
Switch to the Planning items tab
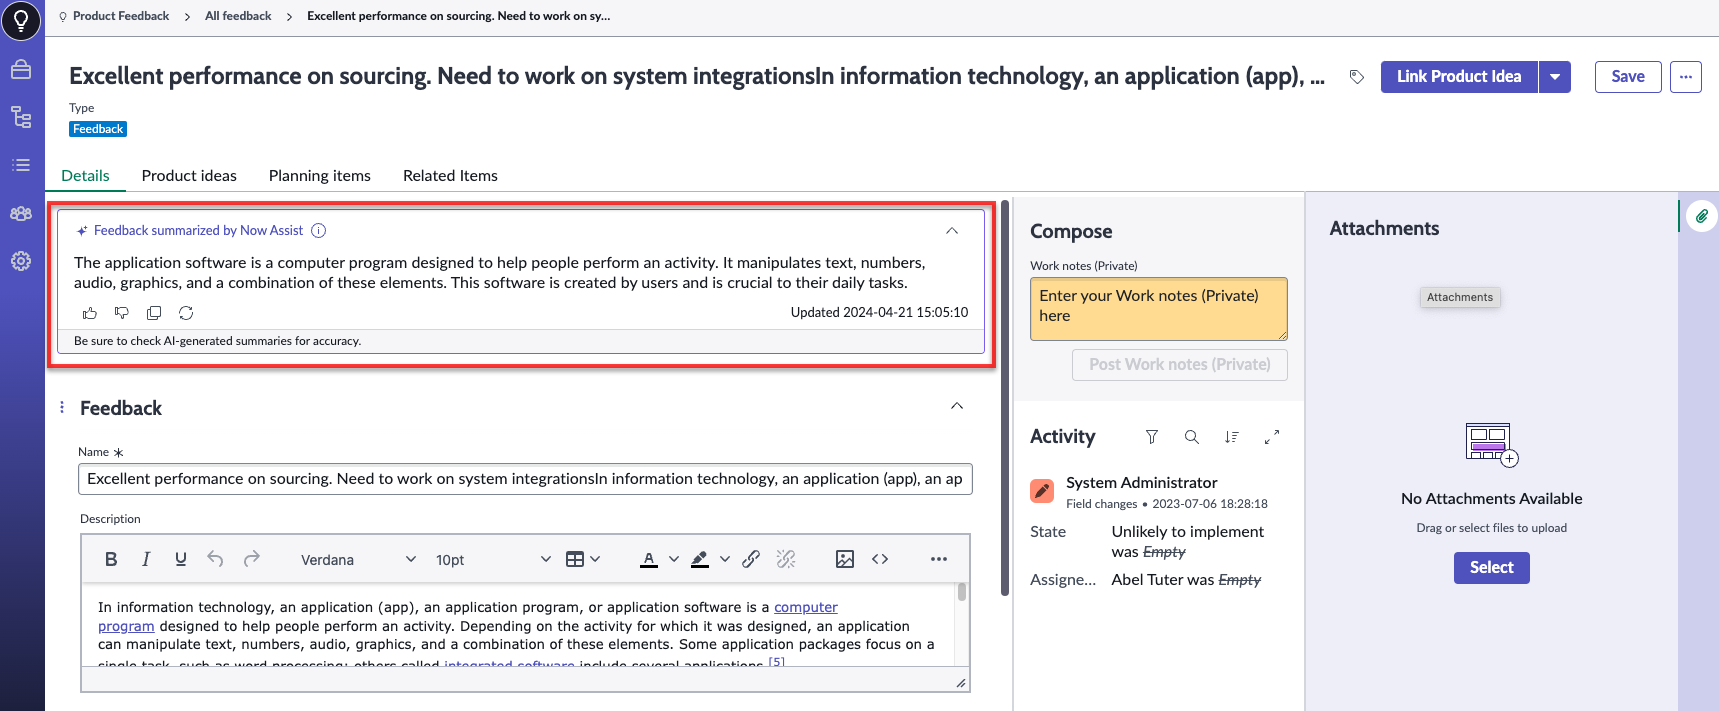point(320,175)
